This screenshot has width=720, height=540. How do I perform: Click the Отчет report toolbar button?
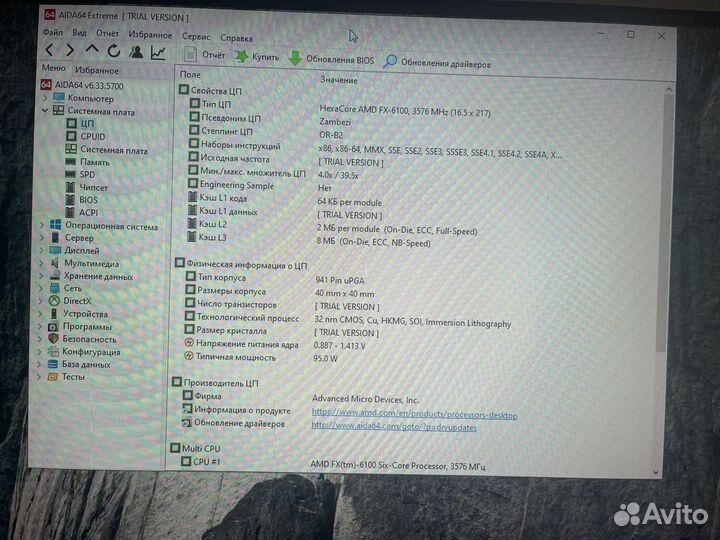pyautogui.click(x=204, y=56)
